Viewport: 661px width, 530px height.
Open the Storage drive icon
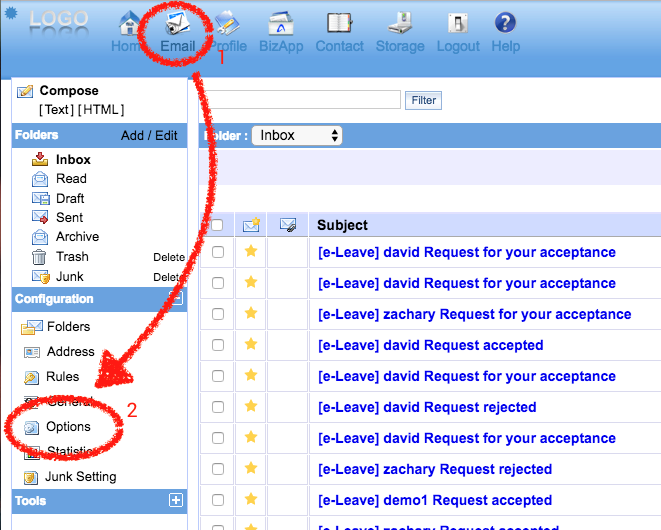pos(400,24)
